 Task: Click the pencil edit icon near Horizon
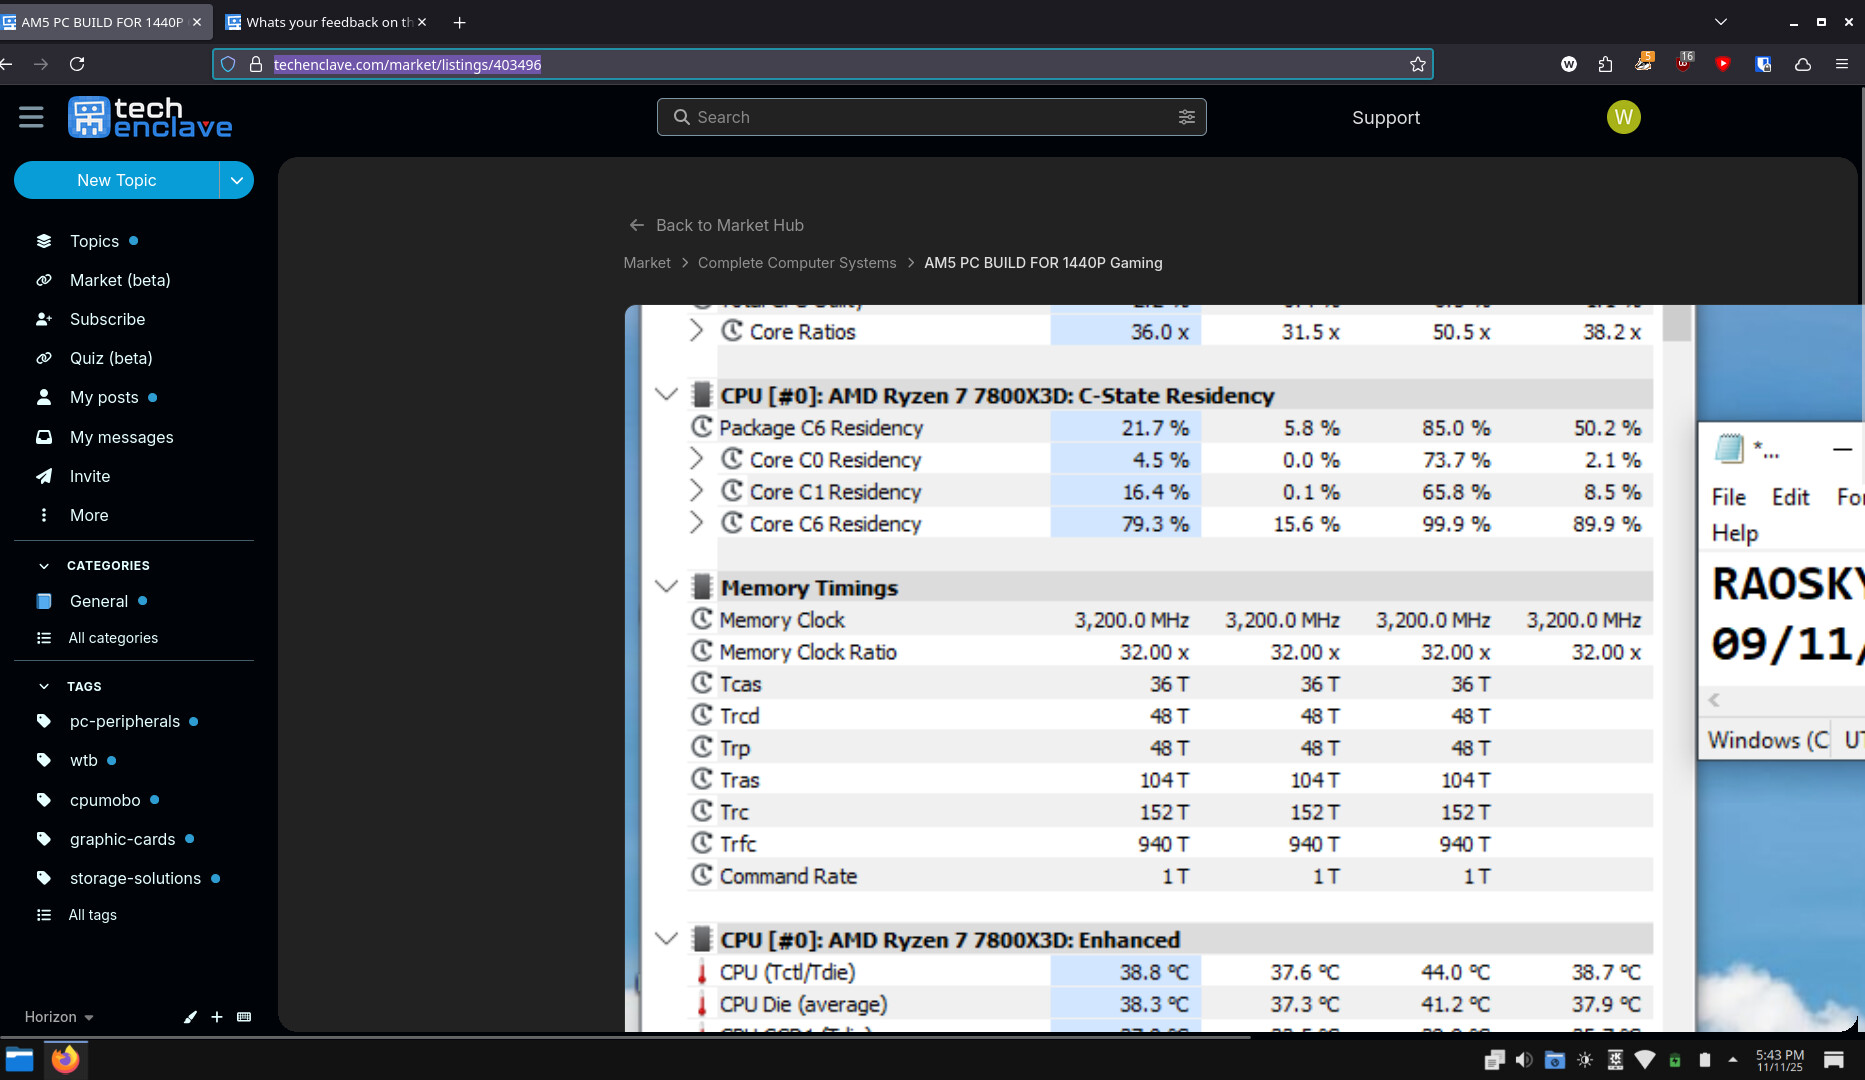(x=190, y=1017)
